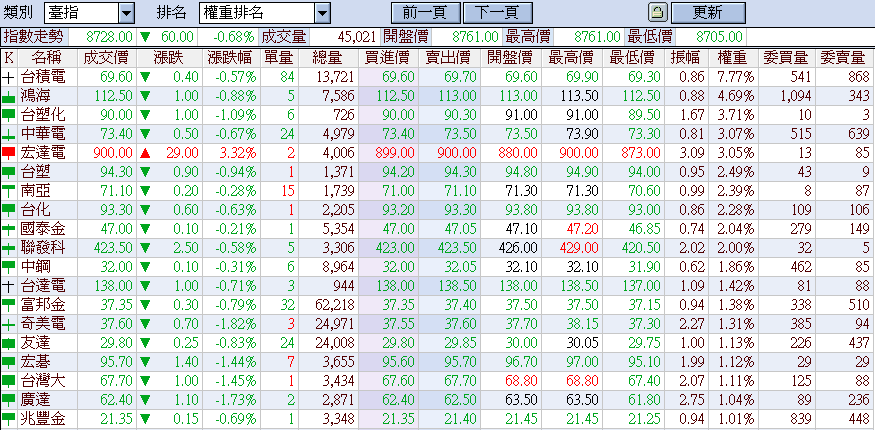Image resolution: width=875 pixels, height=430 pixels.
Task: Go to next page with 下一頁
Action: pyautogui.click(x=498, y=12)
